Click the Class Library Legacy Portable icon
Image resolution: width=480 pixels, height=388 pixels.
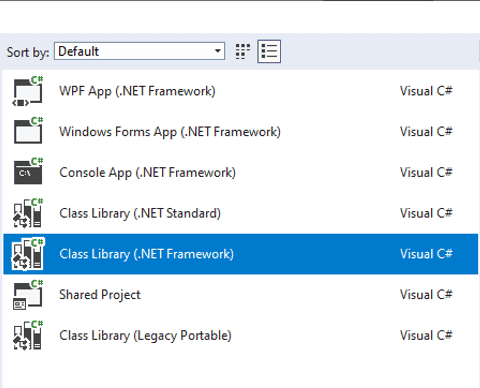pyautogui.click(x=28, y=335)
